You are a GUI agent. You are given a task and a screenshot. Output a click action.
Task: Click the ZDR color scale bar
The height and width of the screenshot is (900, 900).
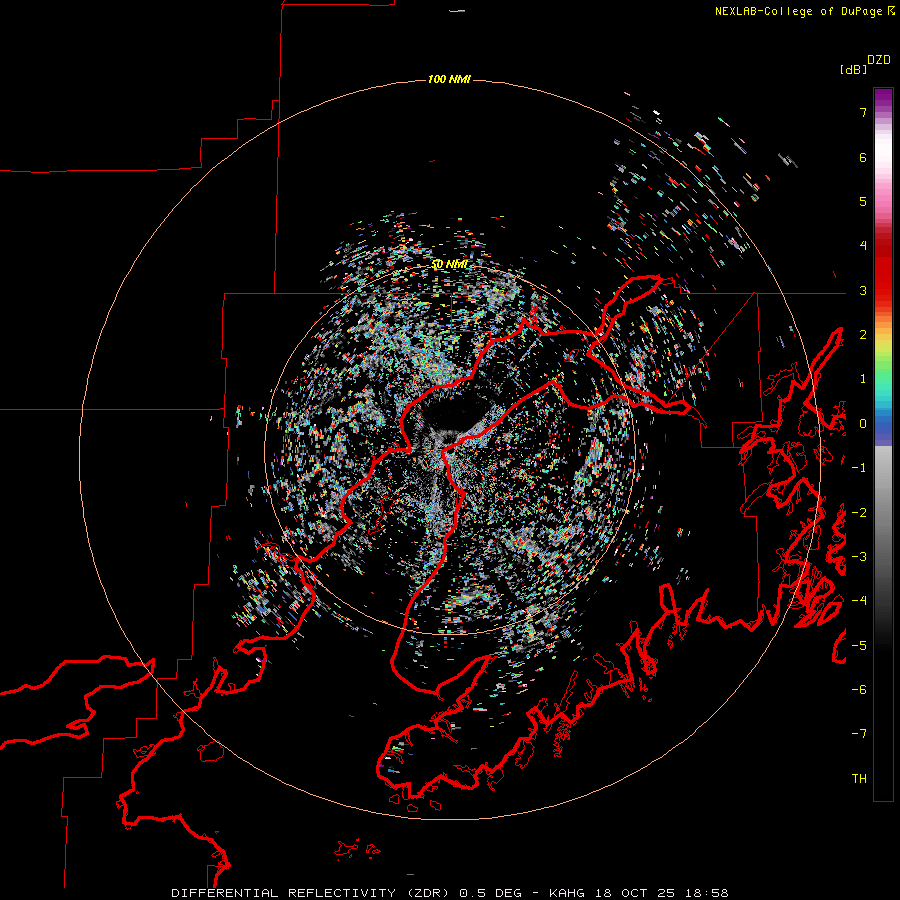(883, 444)
